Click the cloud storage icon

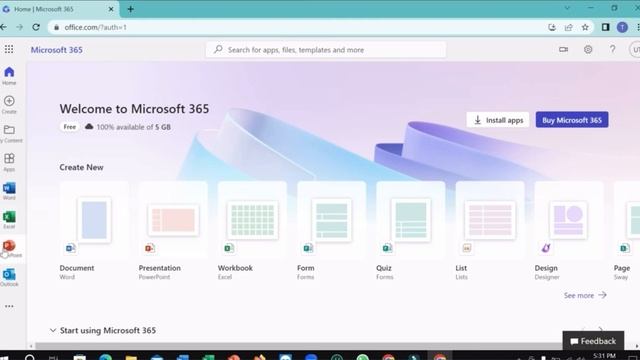(89, 127)
